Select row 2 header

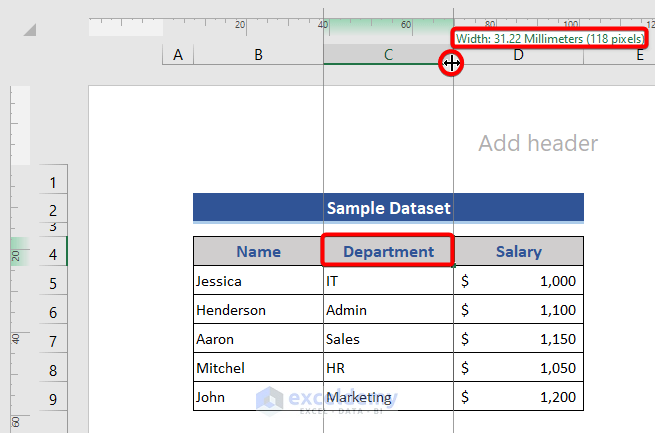(53, 208)
